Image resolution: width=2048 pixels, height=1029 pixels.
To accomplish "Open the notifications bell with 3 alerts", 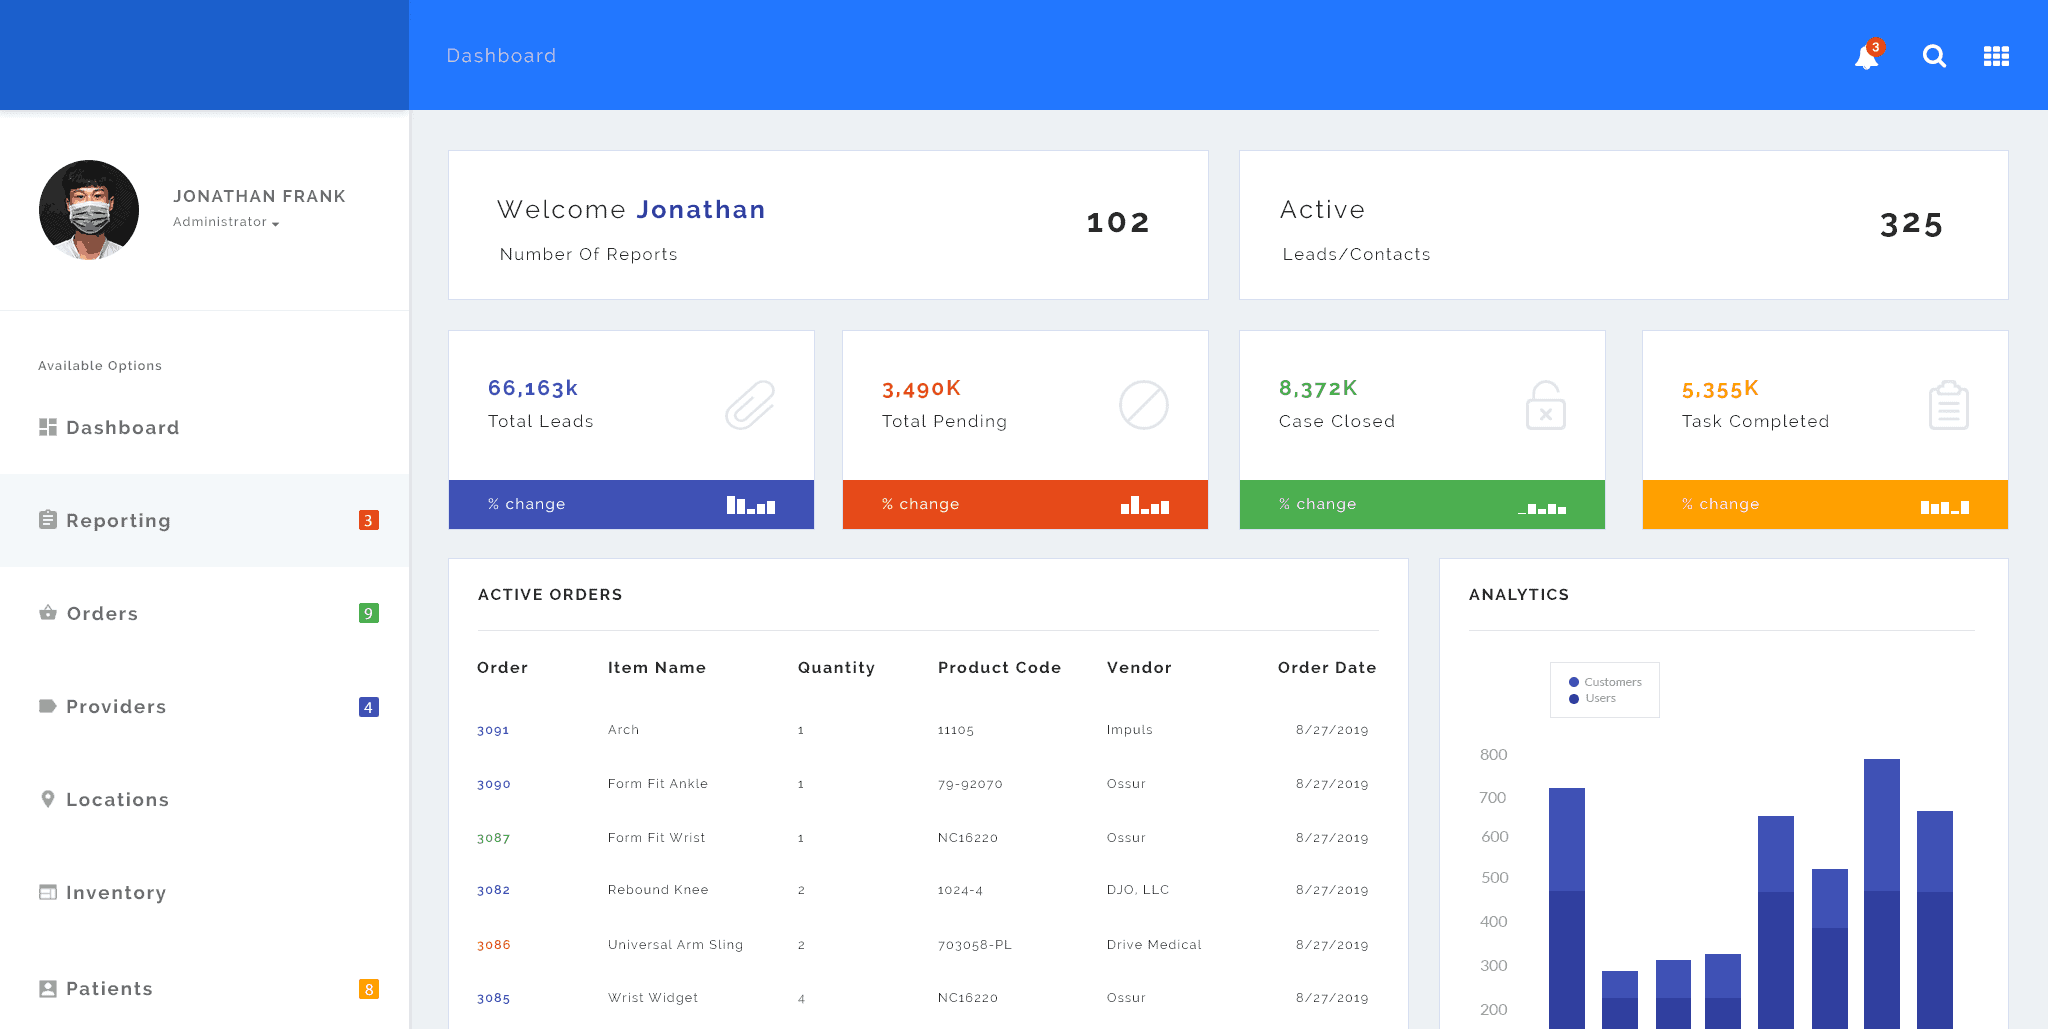I will tap(1867, 57).
